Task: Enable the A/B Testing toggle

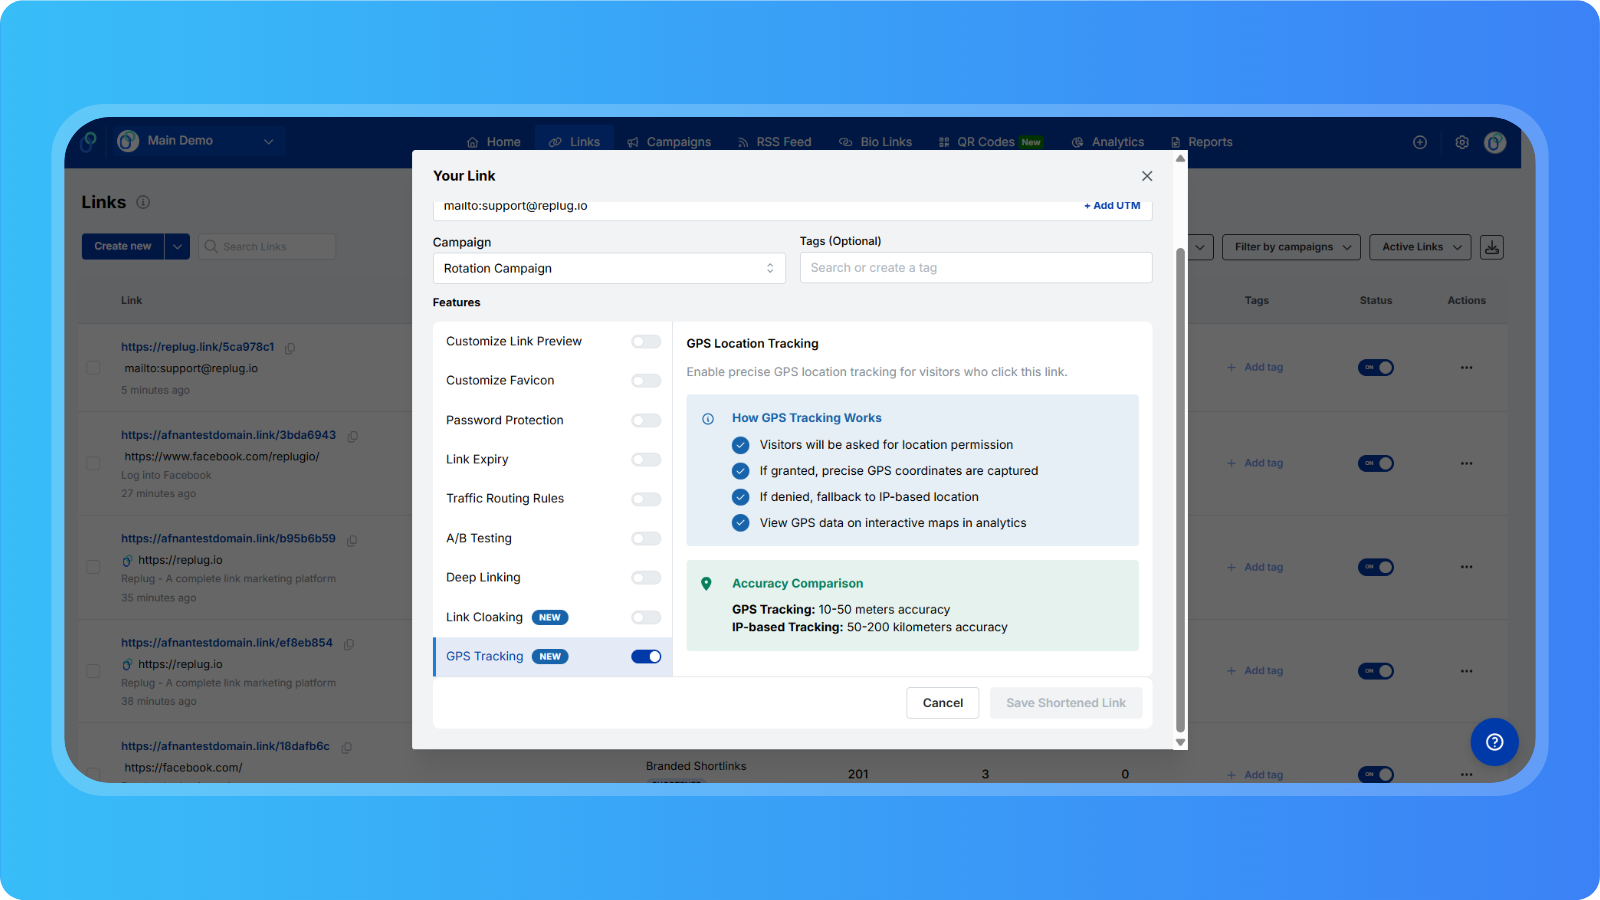Action: pyautogui.click(x=646, y=539)
